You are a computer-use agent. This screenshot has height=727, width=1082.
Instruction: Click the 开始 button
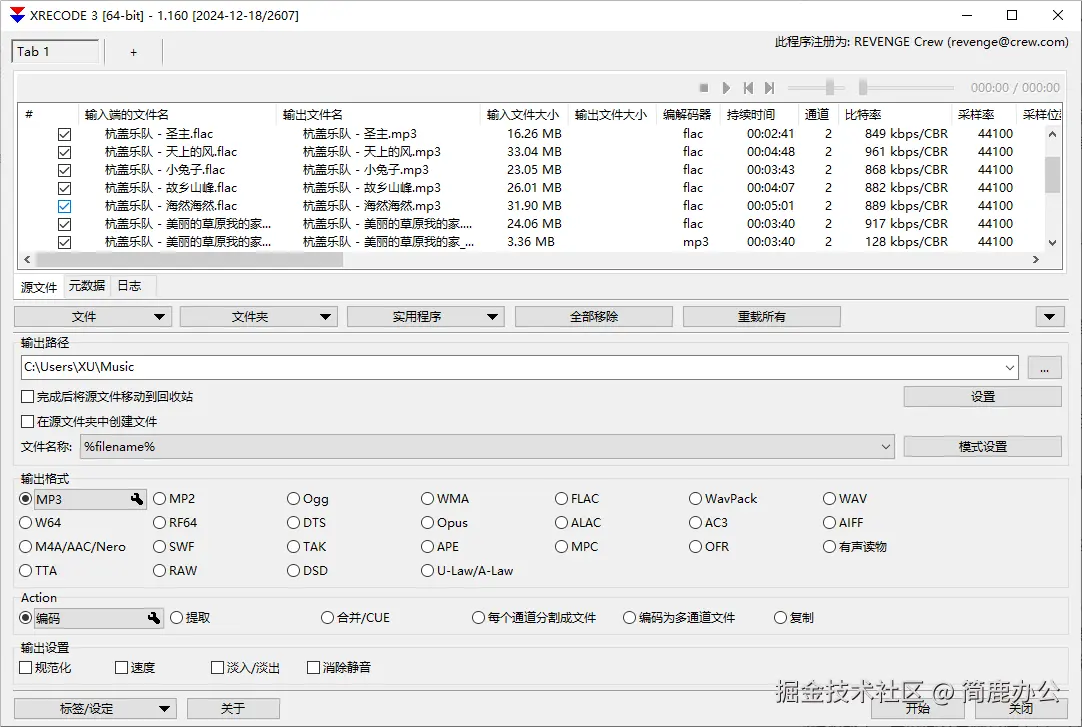point(917,708)
